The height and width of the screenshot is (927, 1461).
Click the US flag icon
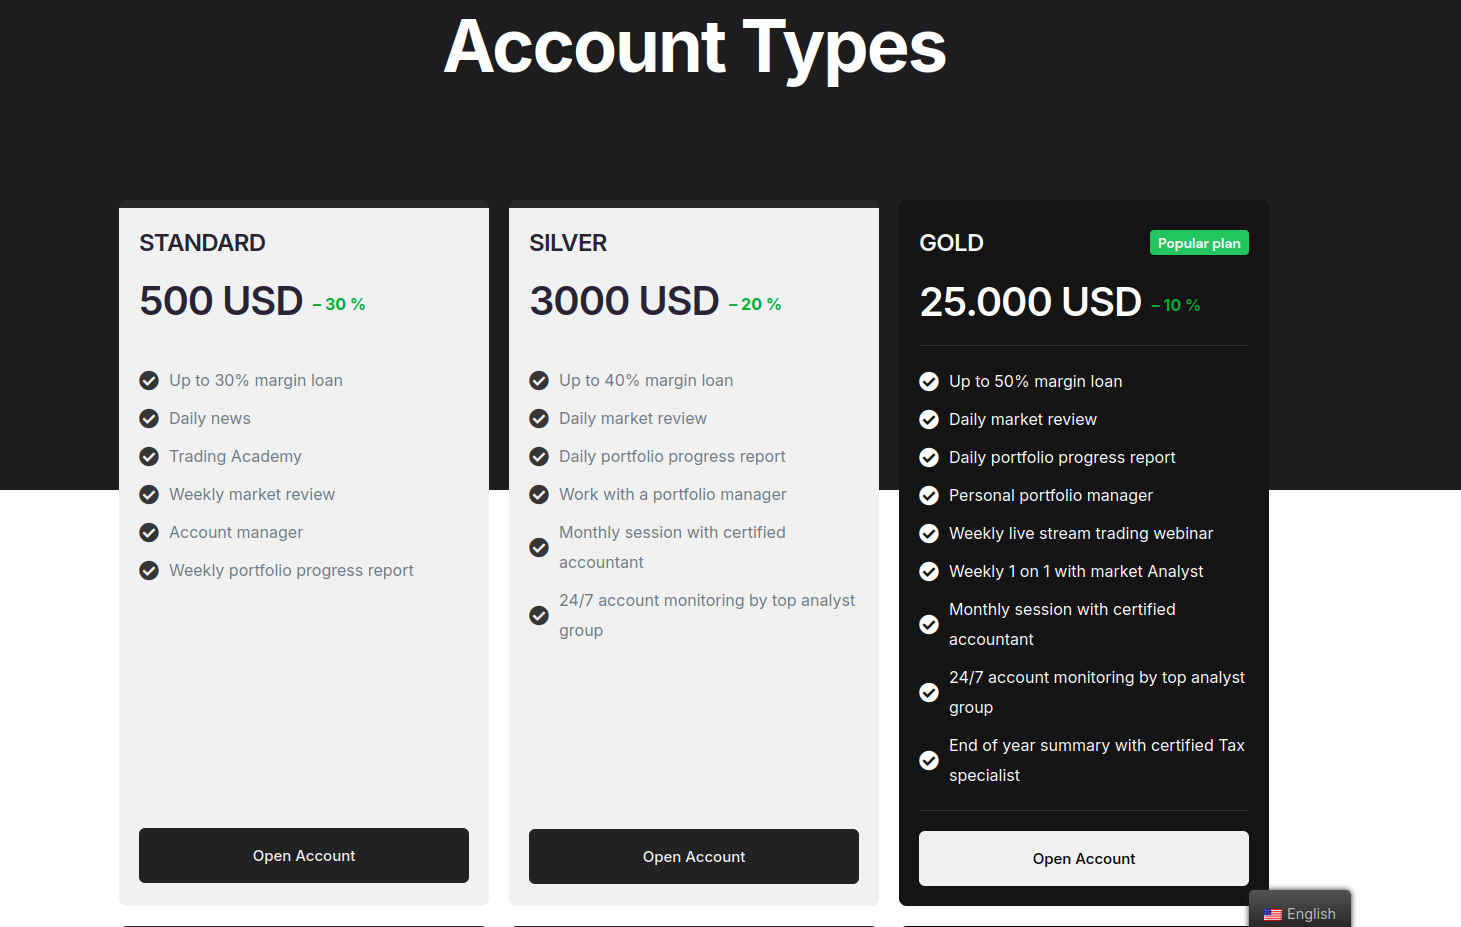coord(1272,915)
